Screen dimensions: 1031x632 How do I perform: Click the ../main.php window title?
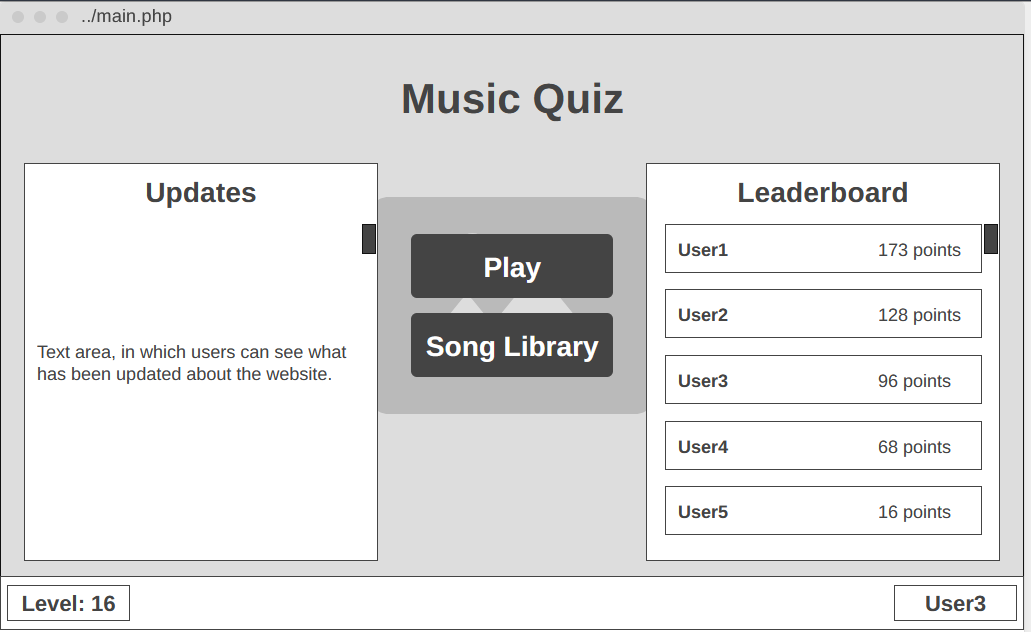126,17
